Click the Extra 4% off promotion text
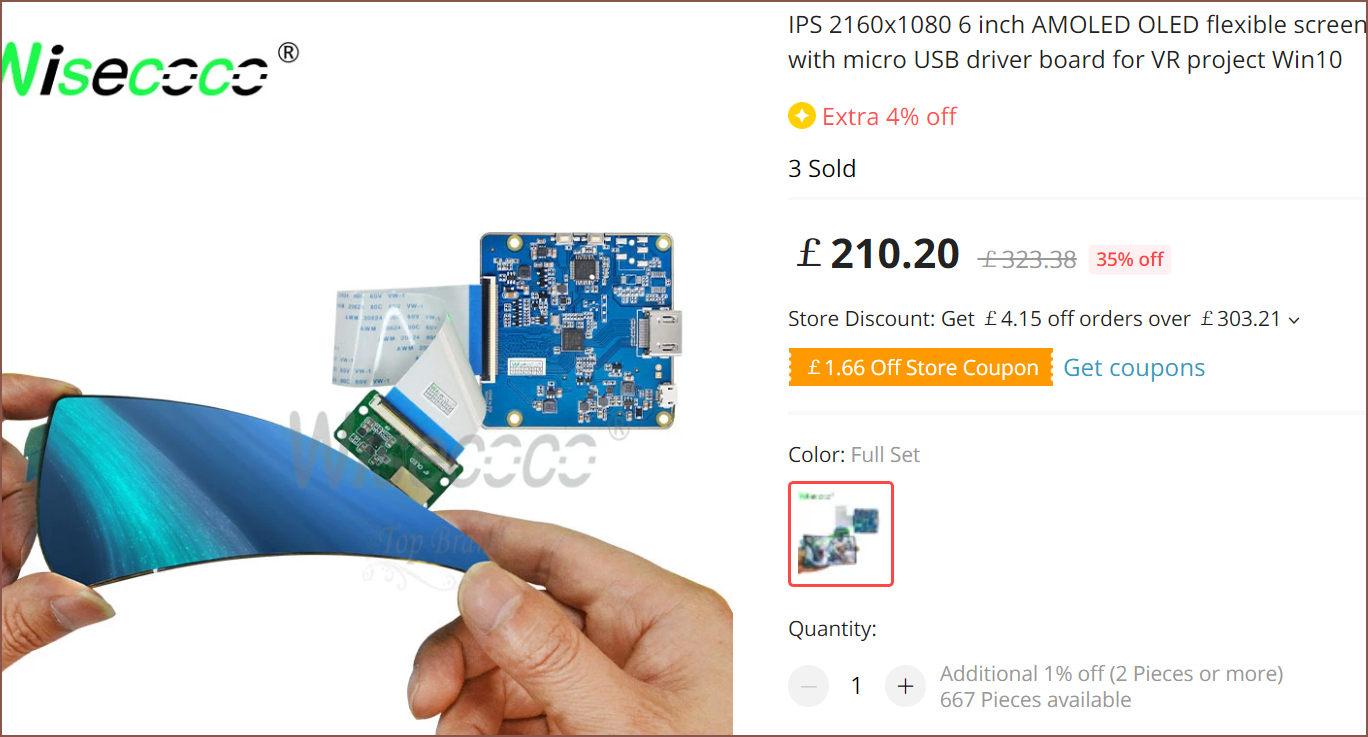1368x737 pixels. click(890, 117)
